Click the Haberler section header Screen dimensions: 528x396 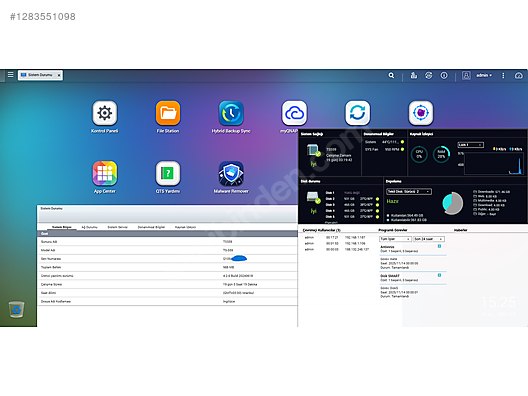[460, 230]
